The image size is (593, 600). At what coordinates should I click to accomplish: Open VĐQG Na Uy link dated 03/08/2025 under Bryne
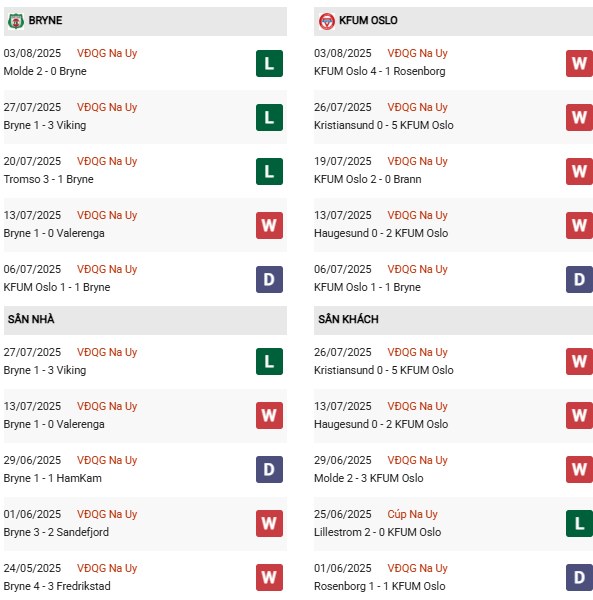click(x=107, y=53)
